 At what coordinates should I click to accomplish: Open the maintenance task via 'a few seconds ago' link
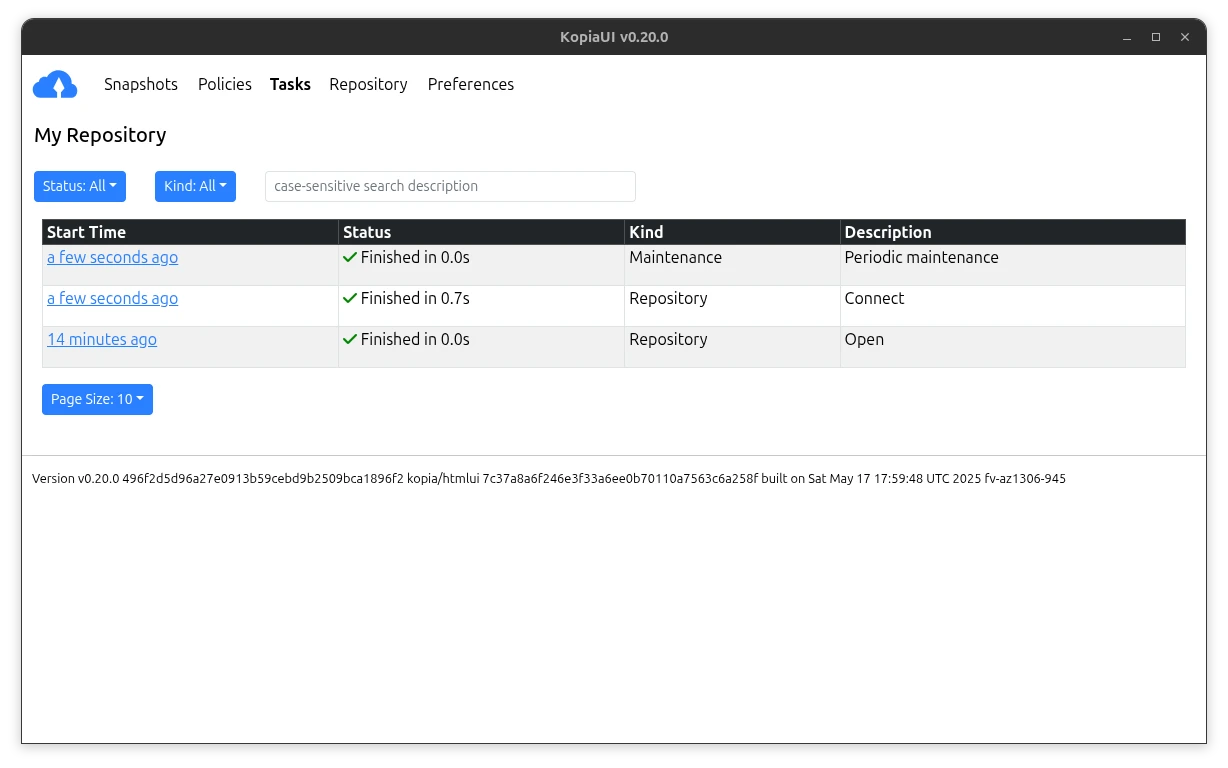112,257
